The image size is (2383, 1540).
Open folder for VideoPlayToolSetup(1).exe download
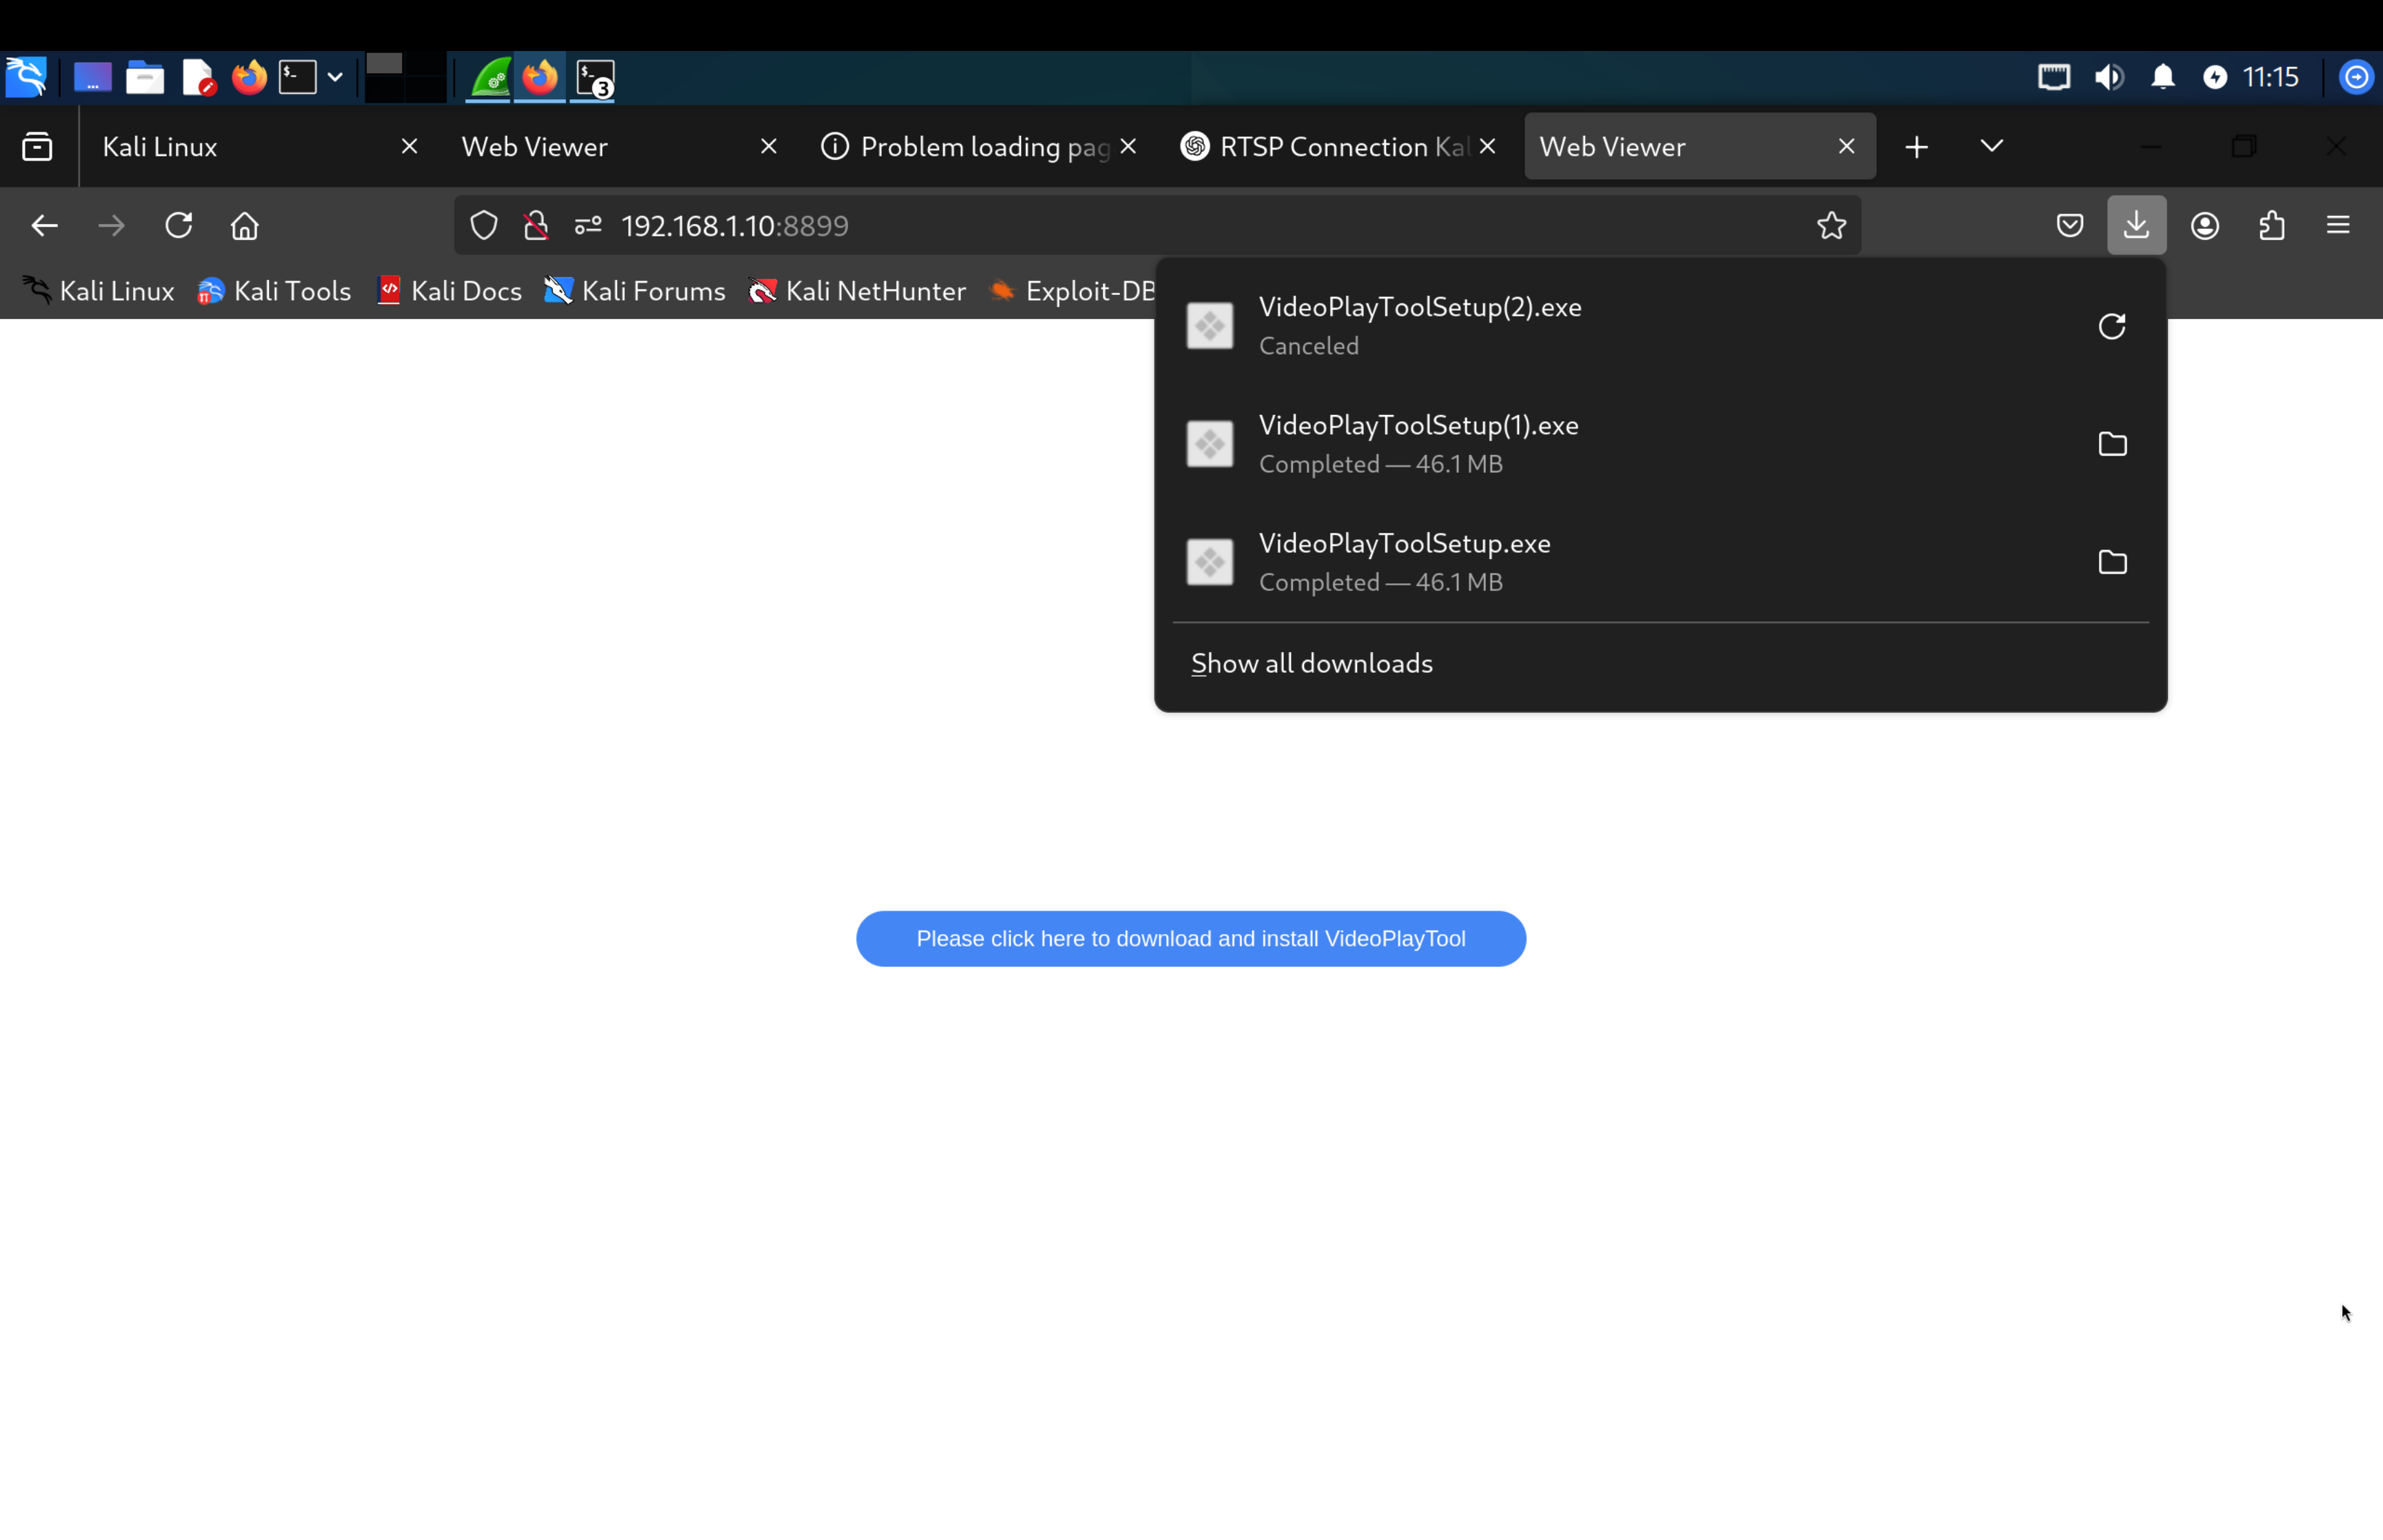2111,444
